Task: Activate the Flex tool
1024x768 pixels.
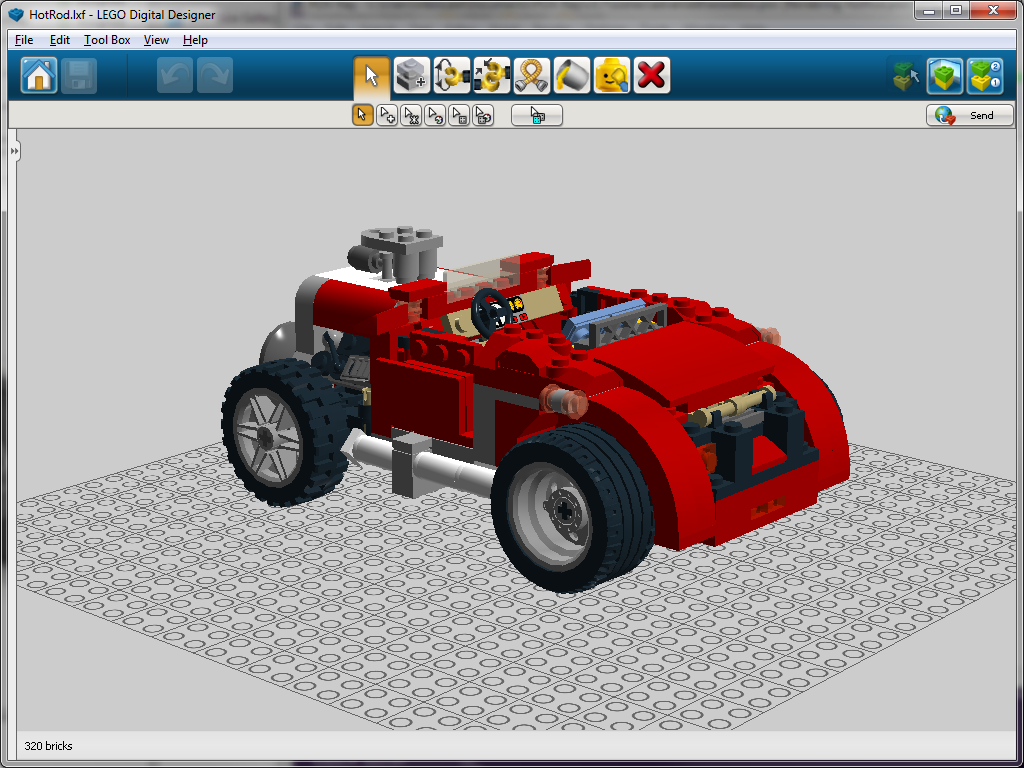Action: pos(531,74)
